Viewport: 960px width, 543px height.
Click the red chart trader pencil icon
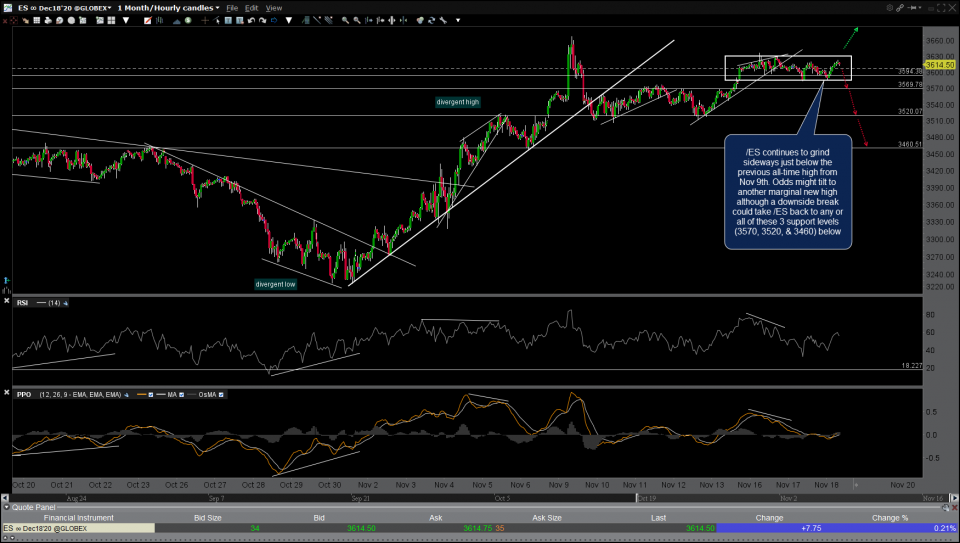tap(148, 20)
